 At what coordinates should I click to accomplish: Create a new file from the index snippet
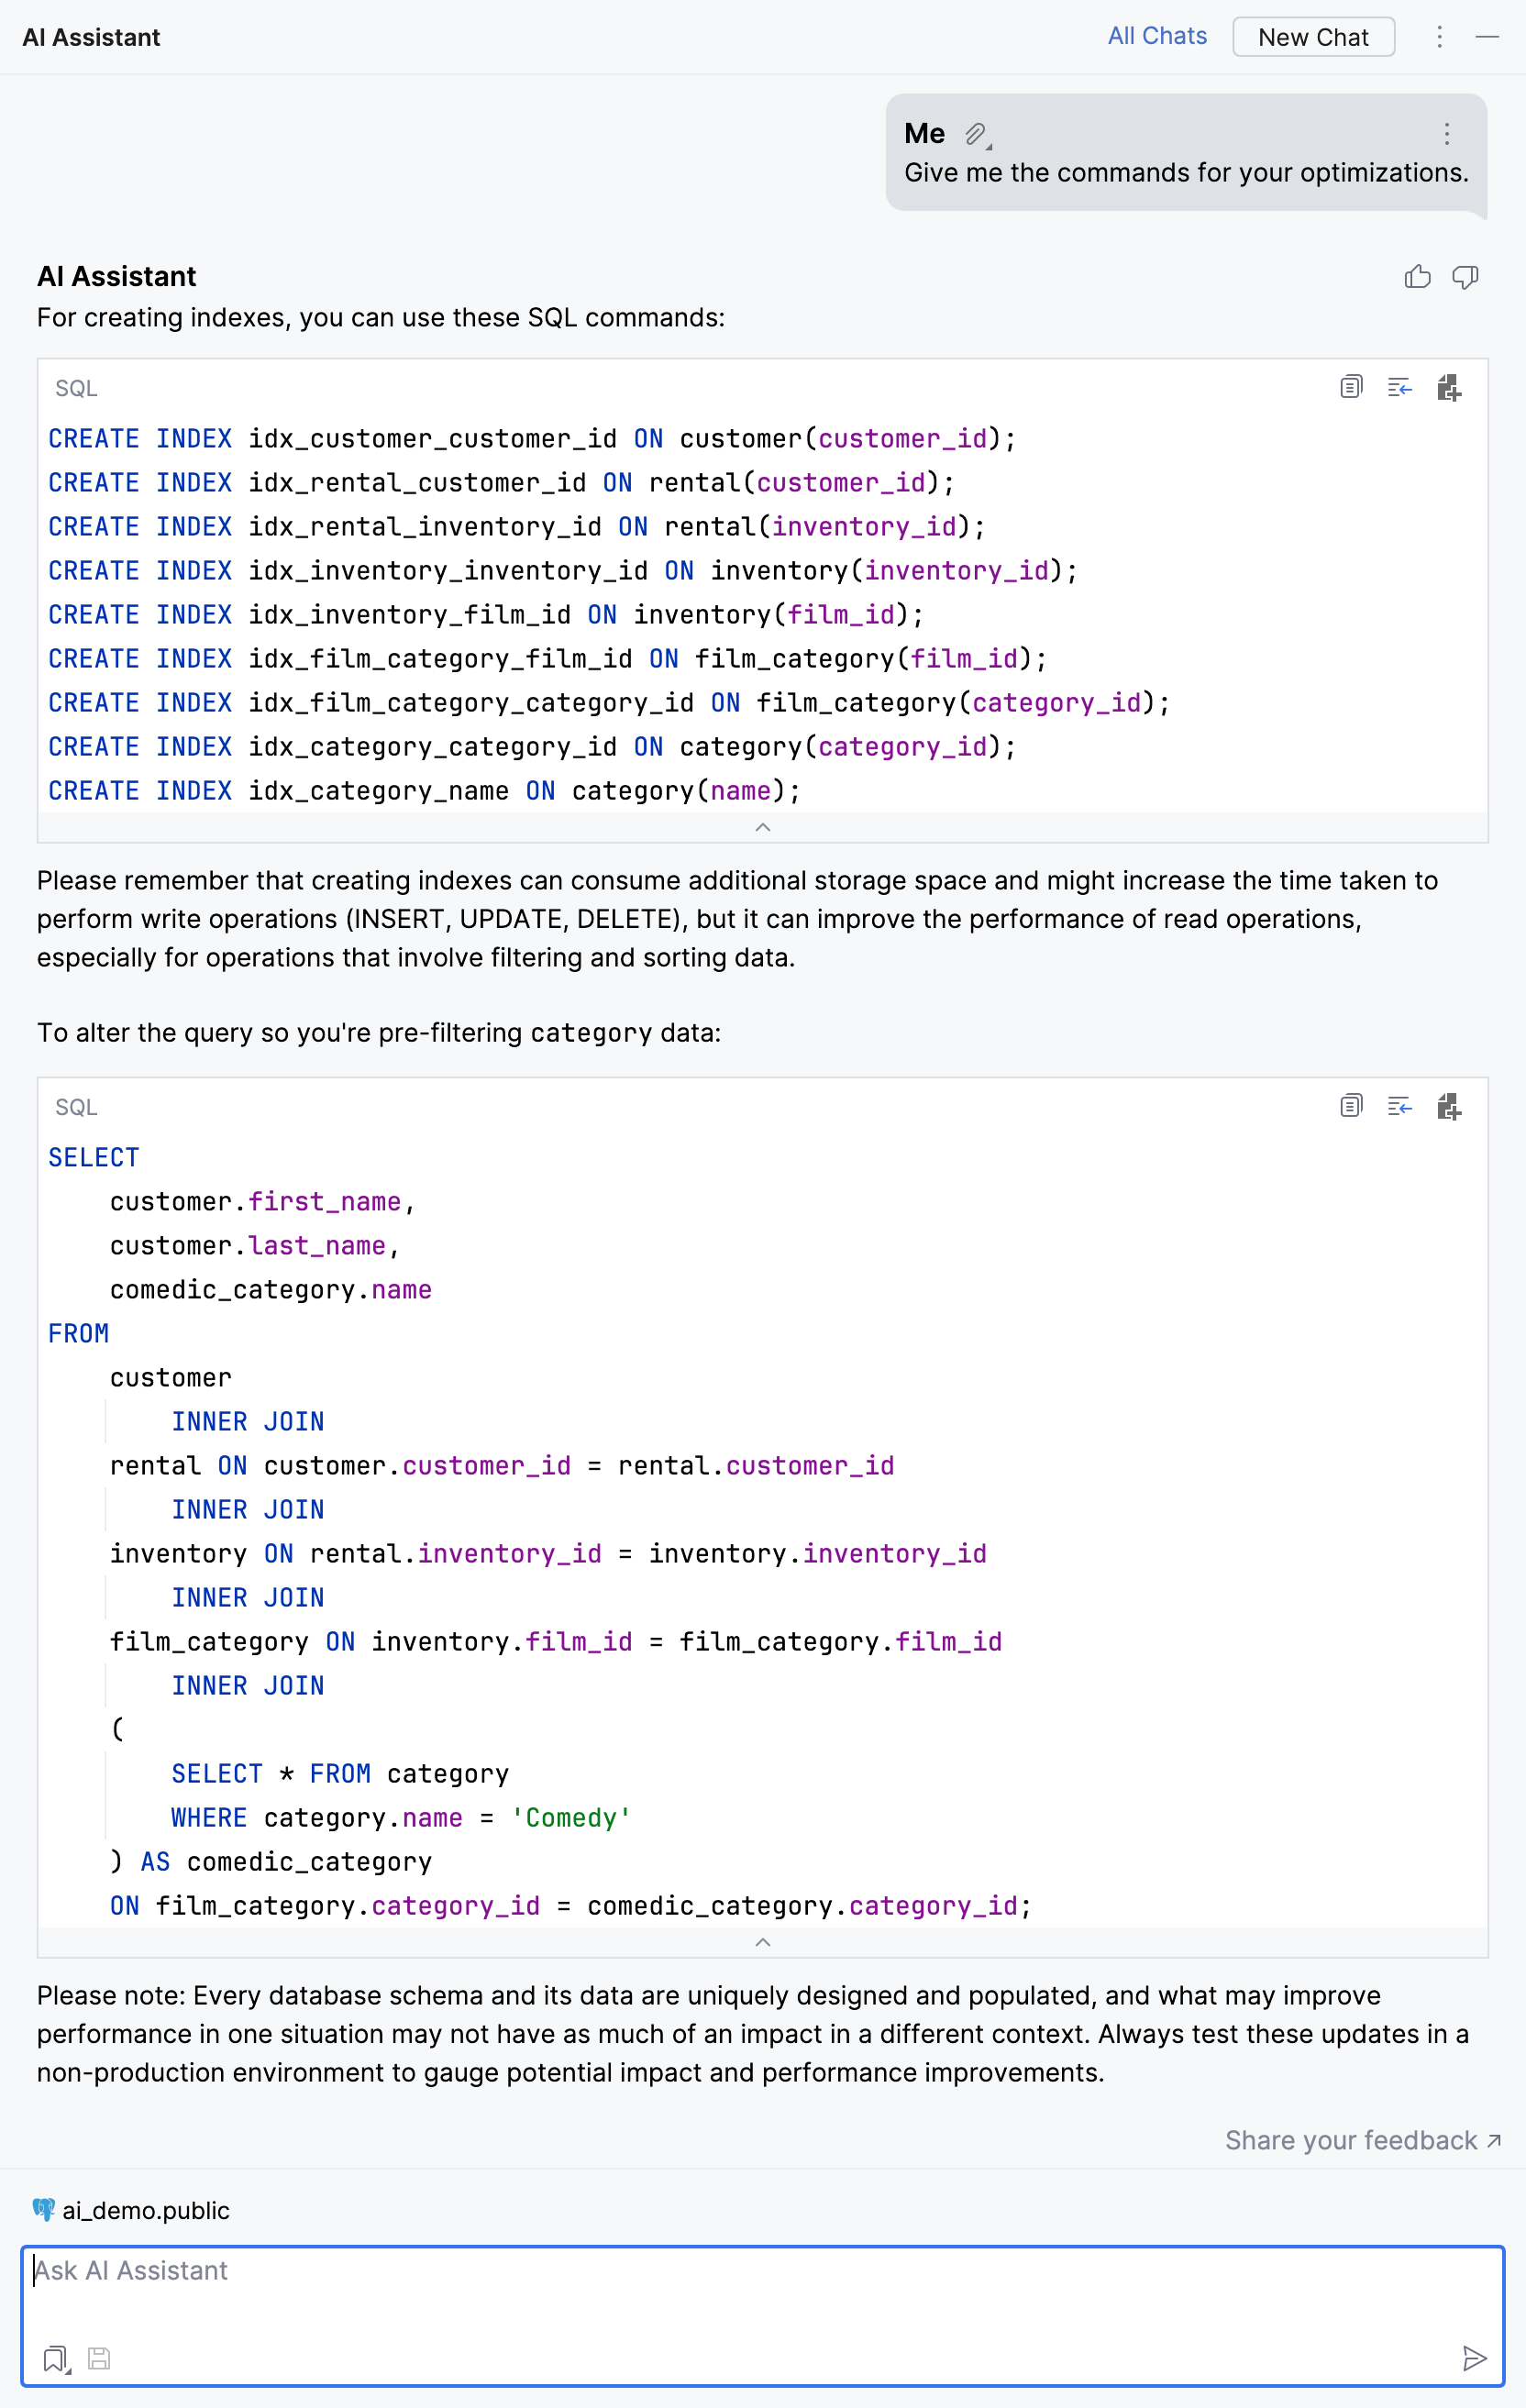(1448, 387)
